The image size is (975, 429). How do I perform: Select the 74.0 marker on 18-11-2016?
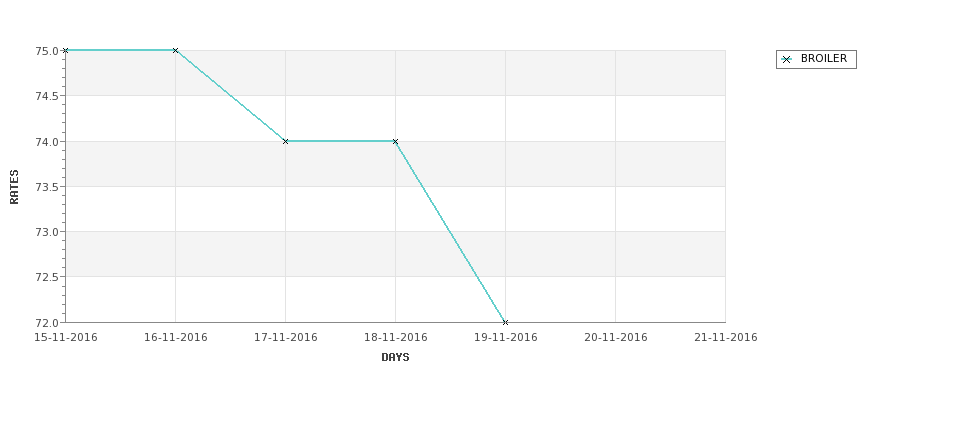(395, 141)
